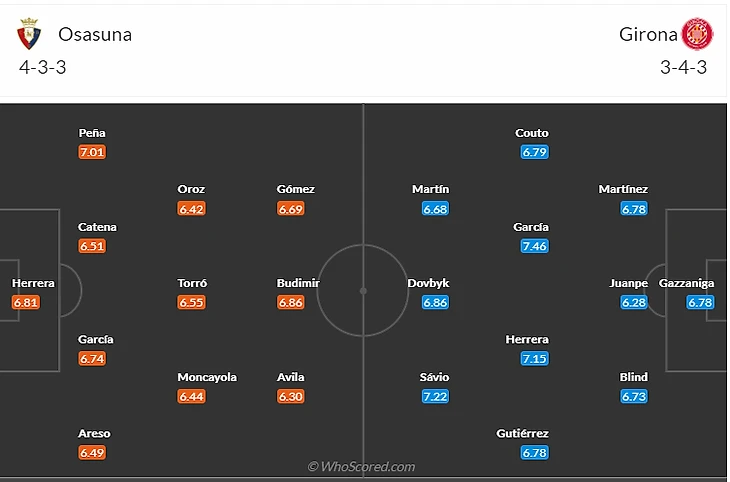Viewport: 730px width, 482px height.
Task: Open the WhoScored.com watermark link
Action: pos(361,466)
